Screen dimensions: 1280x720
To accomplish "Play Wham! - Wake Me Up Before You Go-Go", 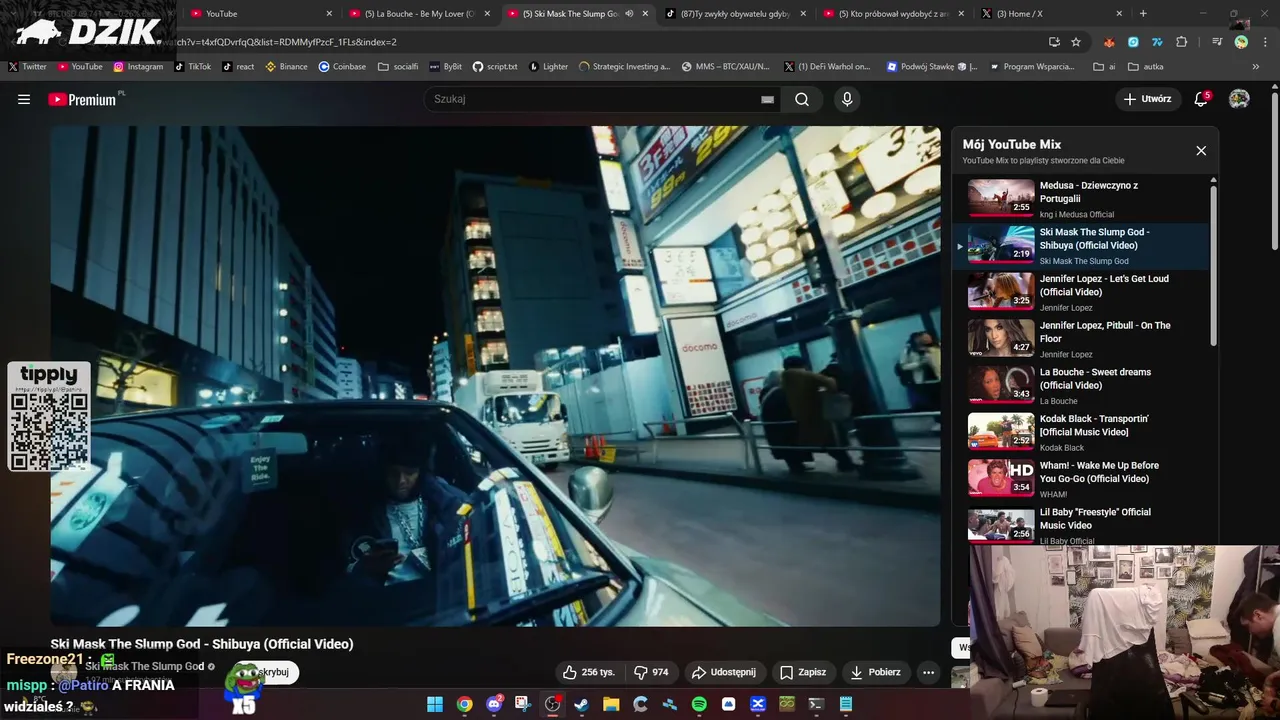I will coord(1083,479).
